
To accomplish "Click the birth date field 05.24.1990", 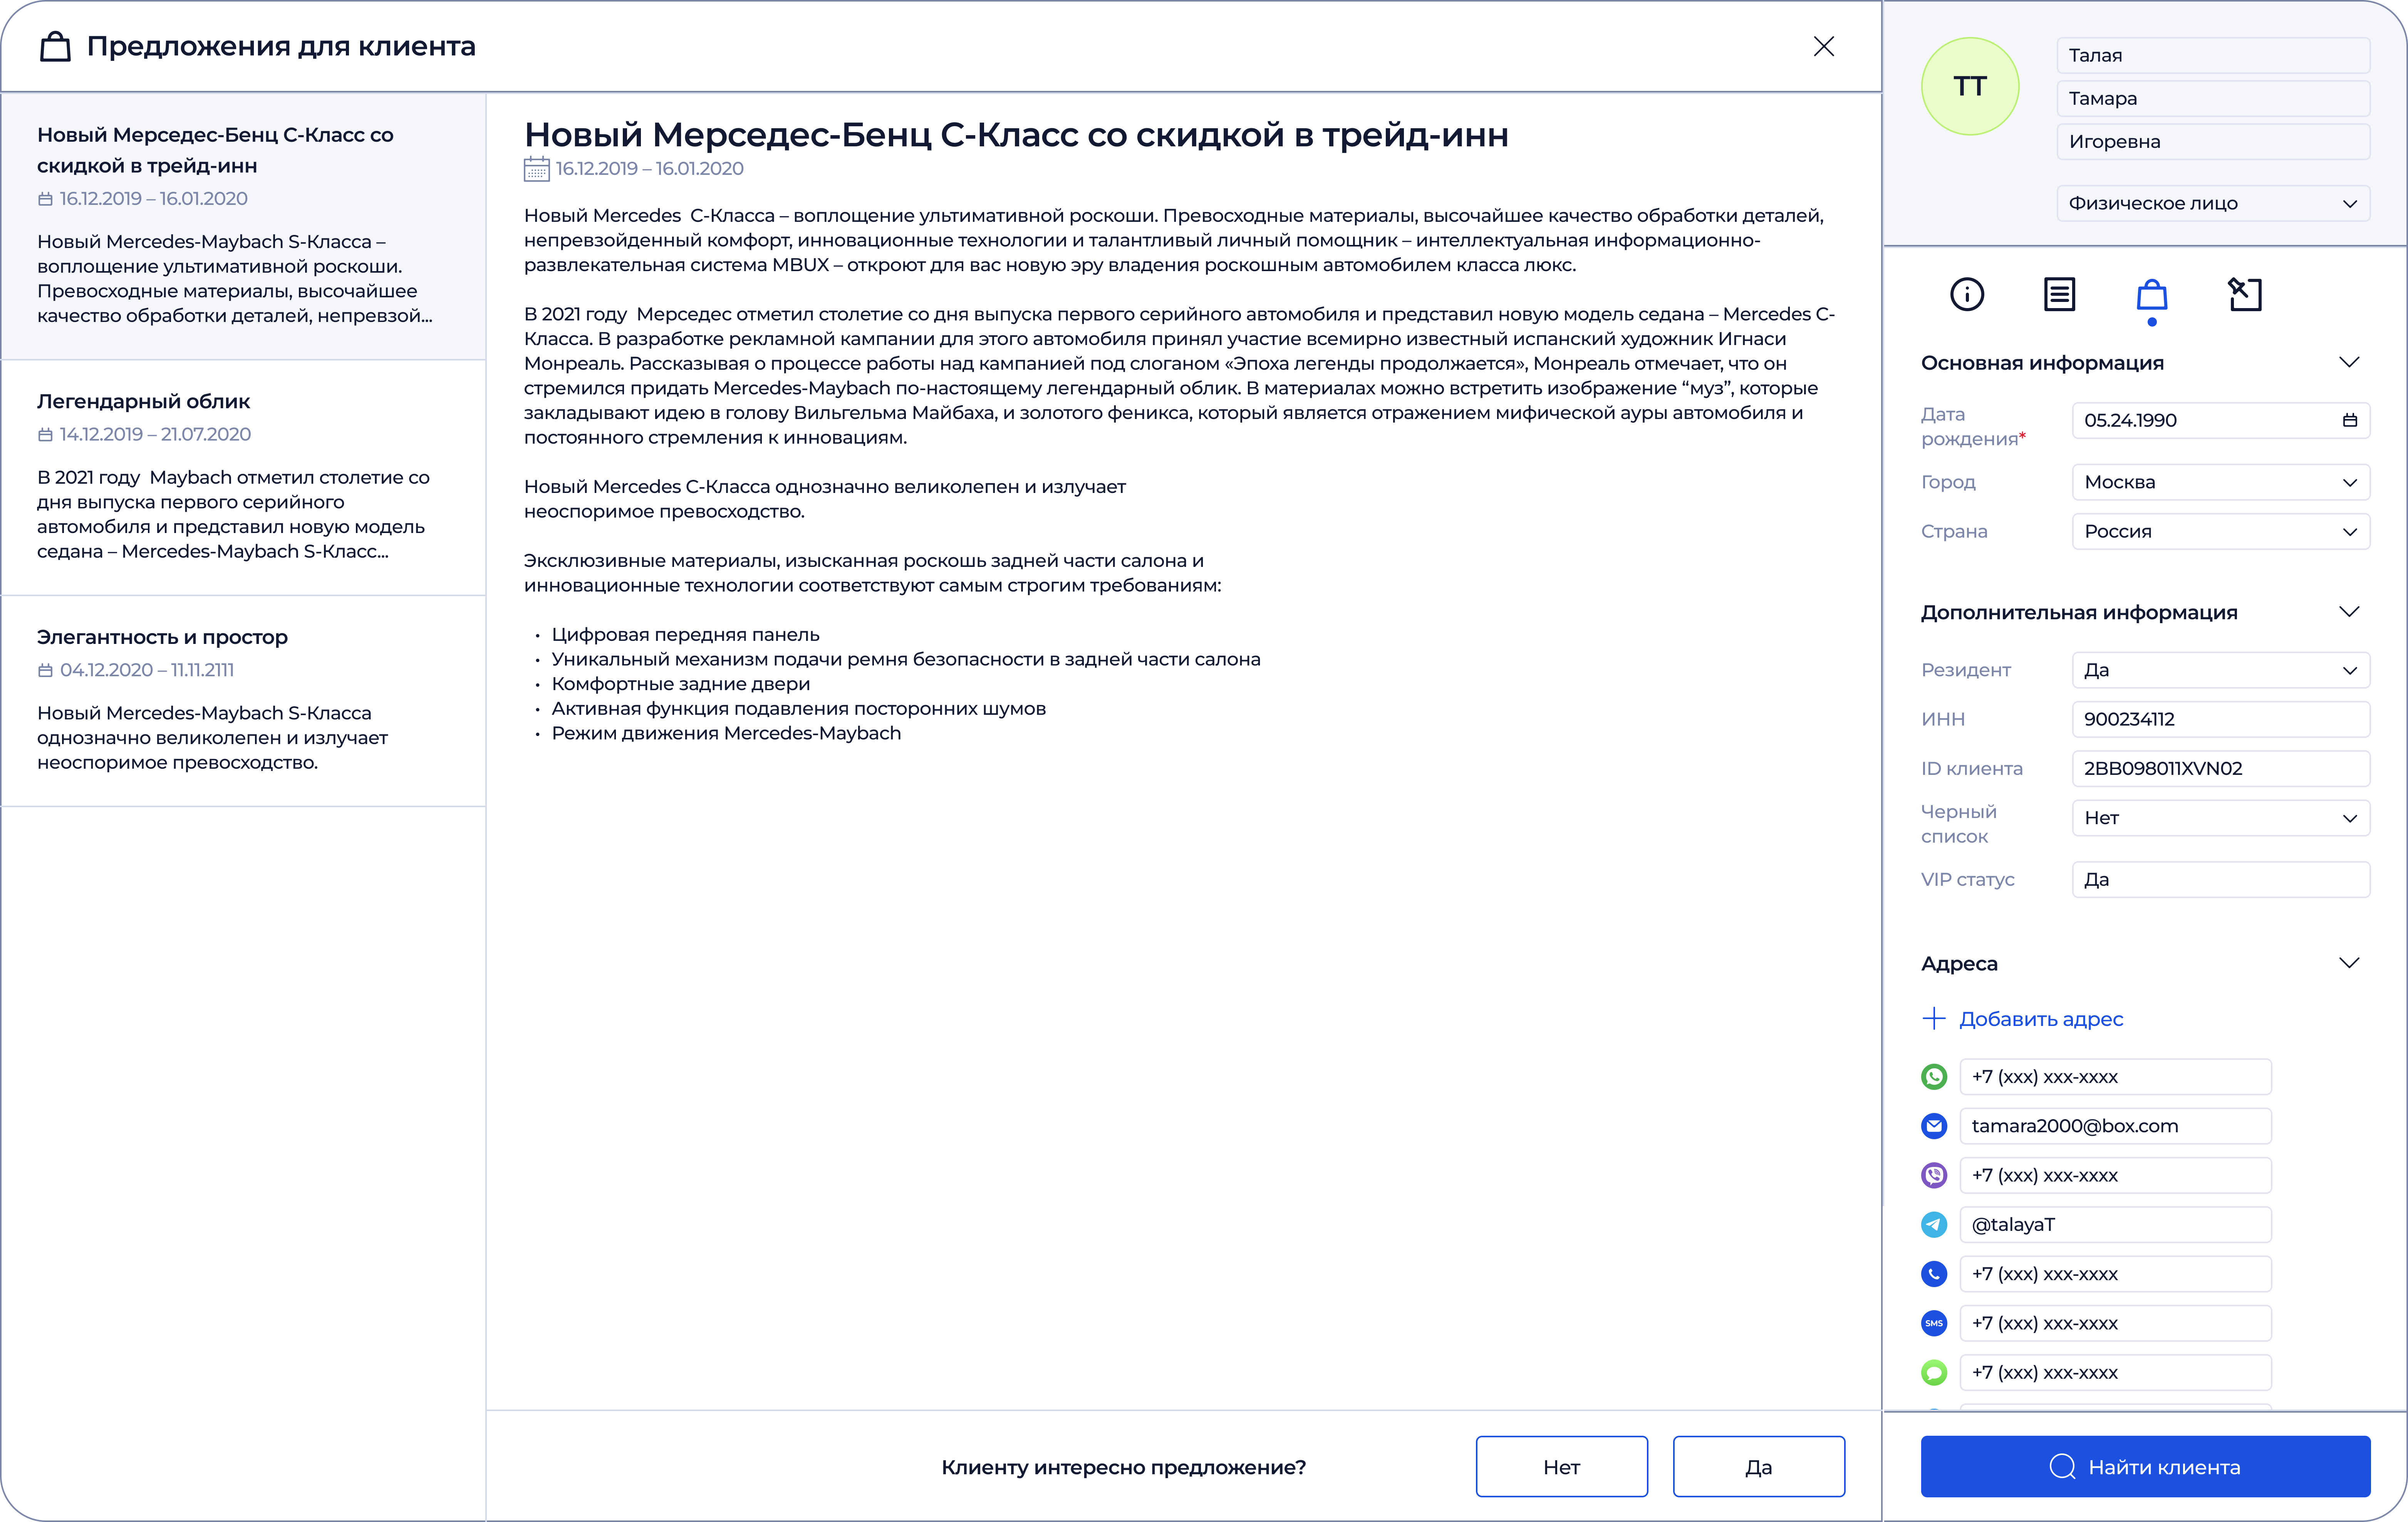I will (x=2220, y=420).
